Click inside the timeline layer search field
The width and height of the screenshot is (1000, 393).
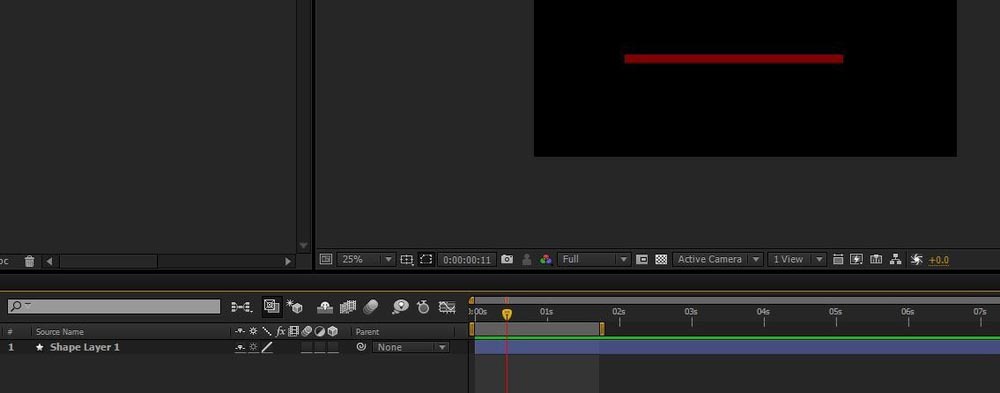click(114, 306)
